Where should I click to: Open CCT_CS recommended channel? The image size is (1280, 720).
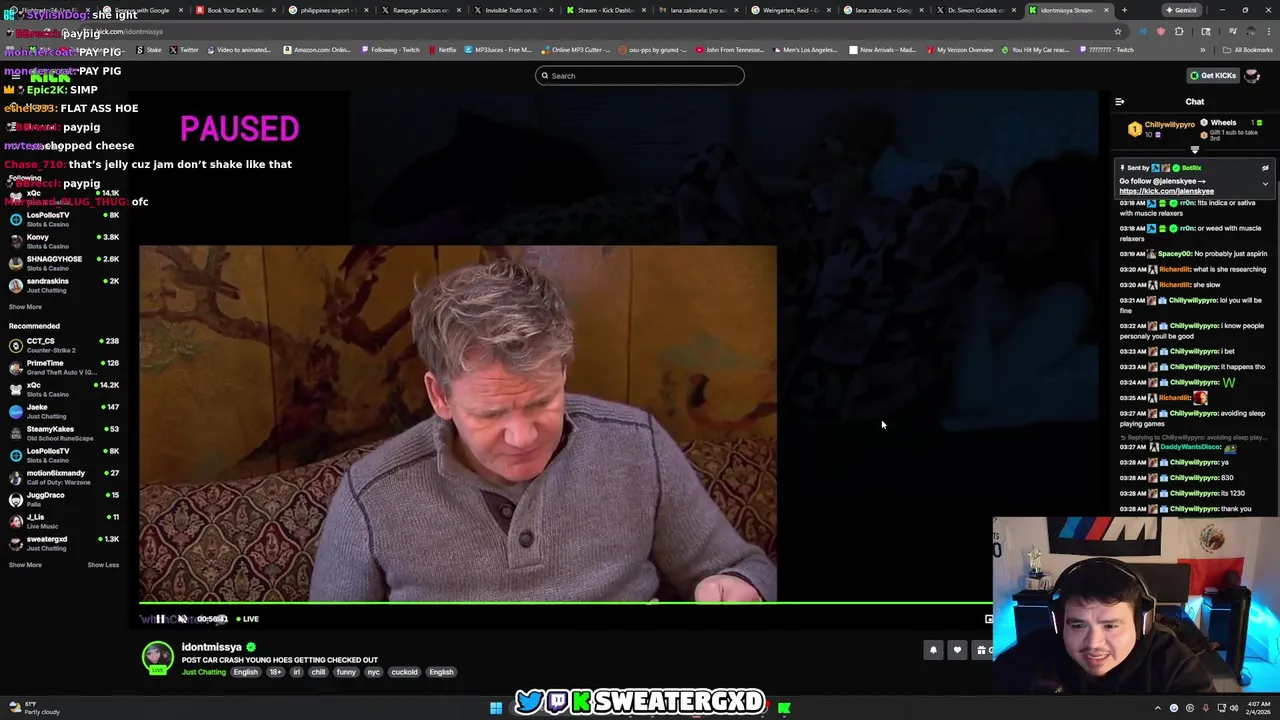pos(62,344)
